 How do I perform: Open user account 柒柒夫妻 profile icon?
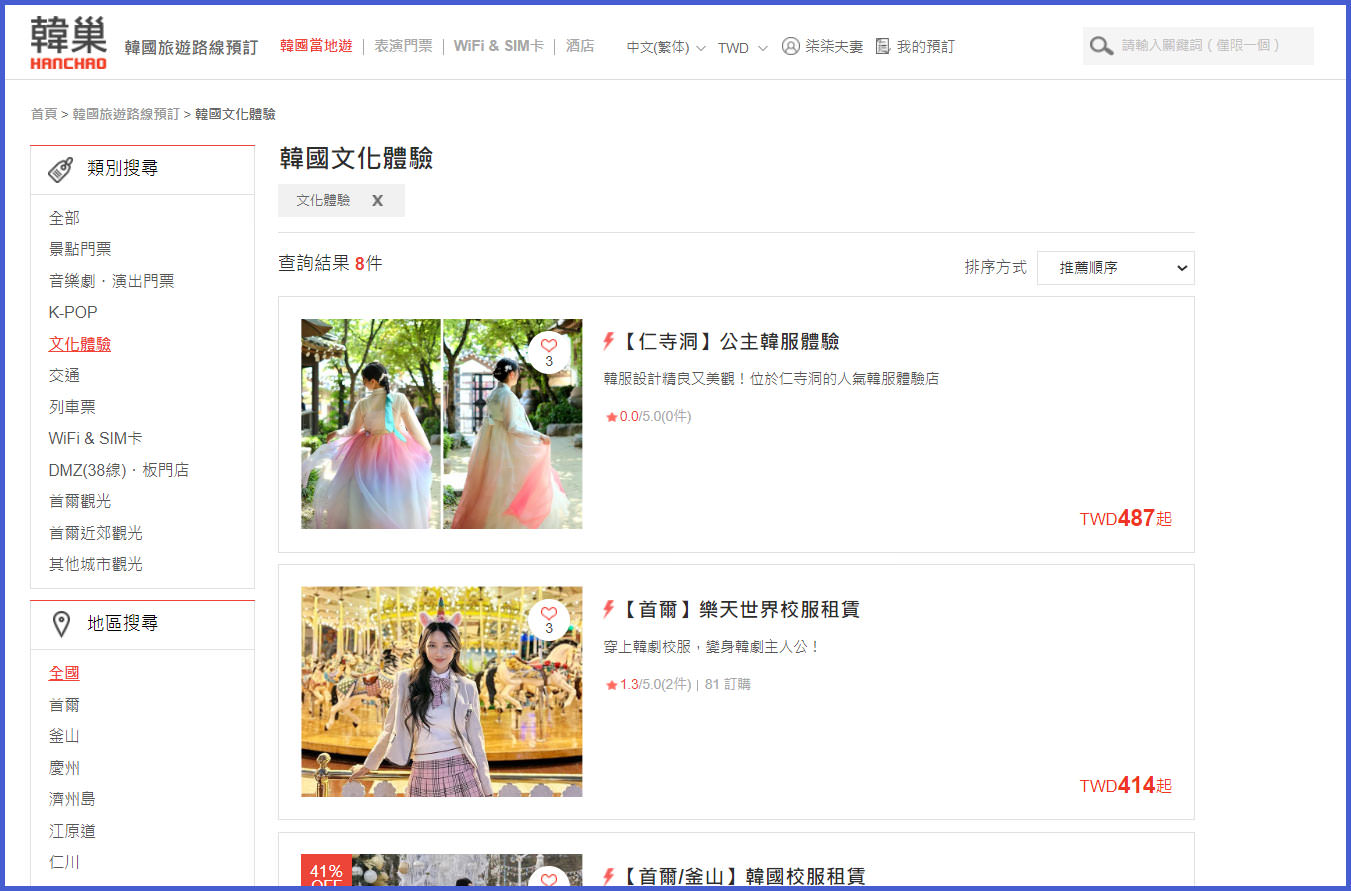pos(791,46)
